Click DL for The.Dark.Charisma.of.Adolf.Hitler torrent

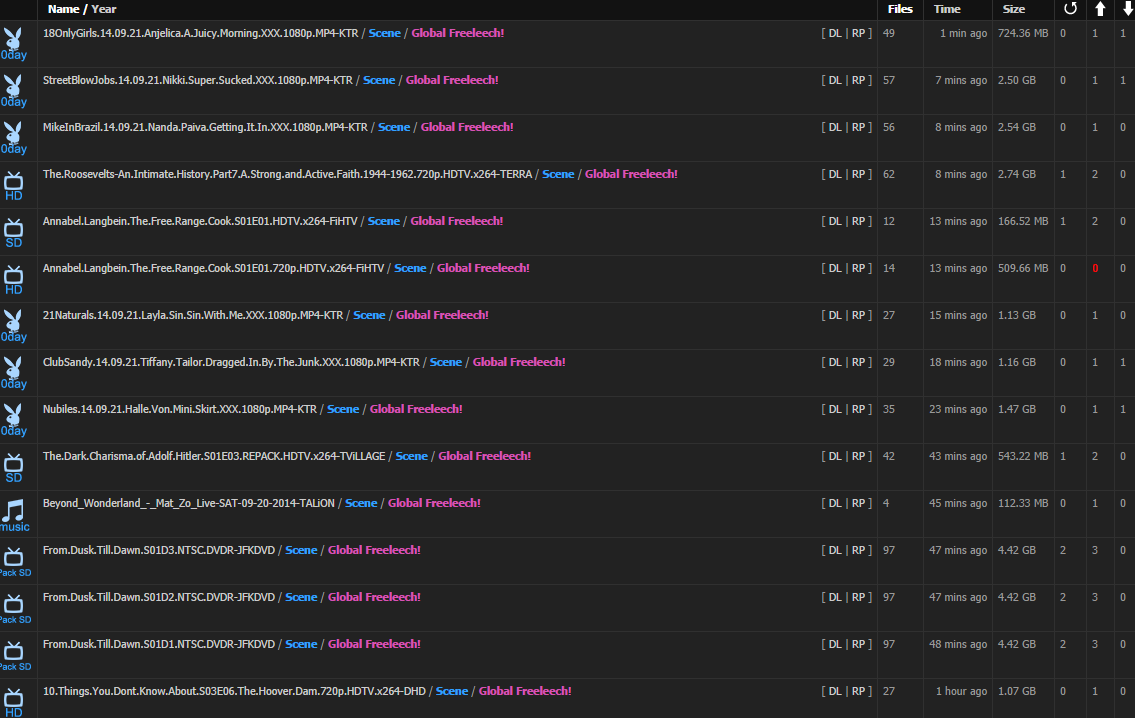(x=835, y=456)
